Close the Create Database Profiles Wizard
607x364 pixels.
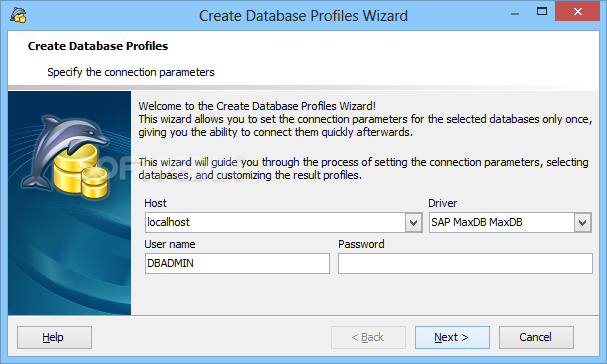(578, 12)
